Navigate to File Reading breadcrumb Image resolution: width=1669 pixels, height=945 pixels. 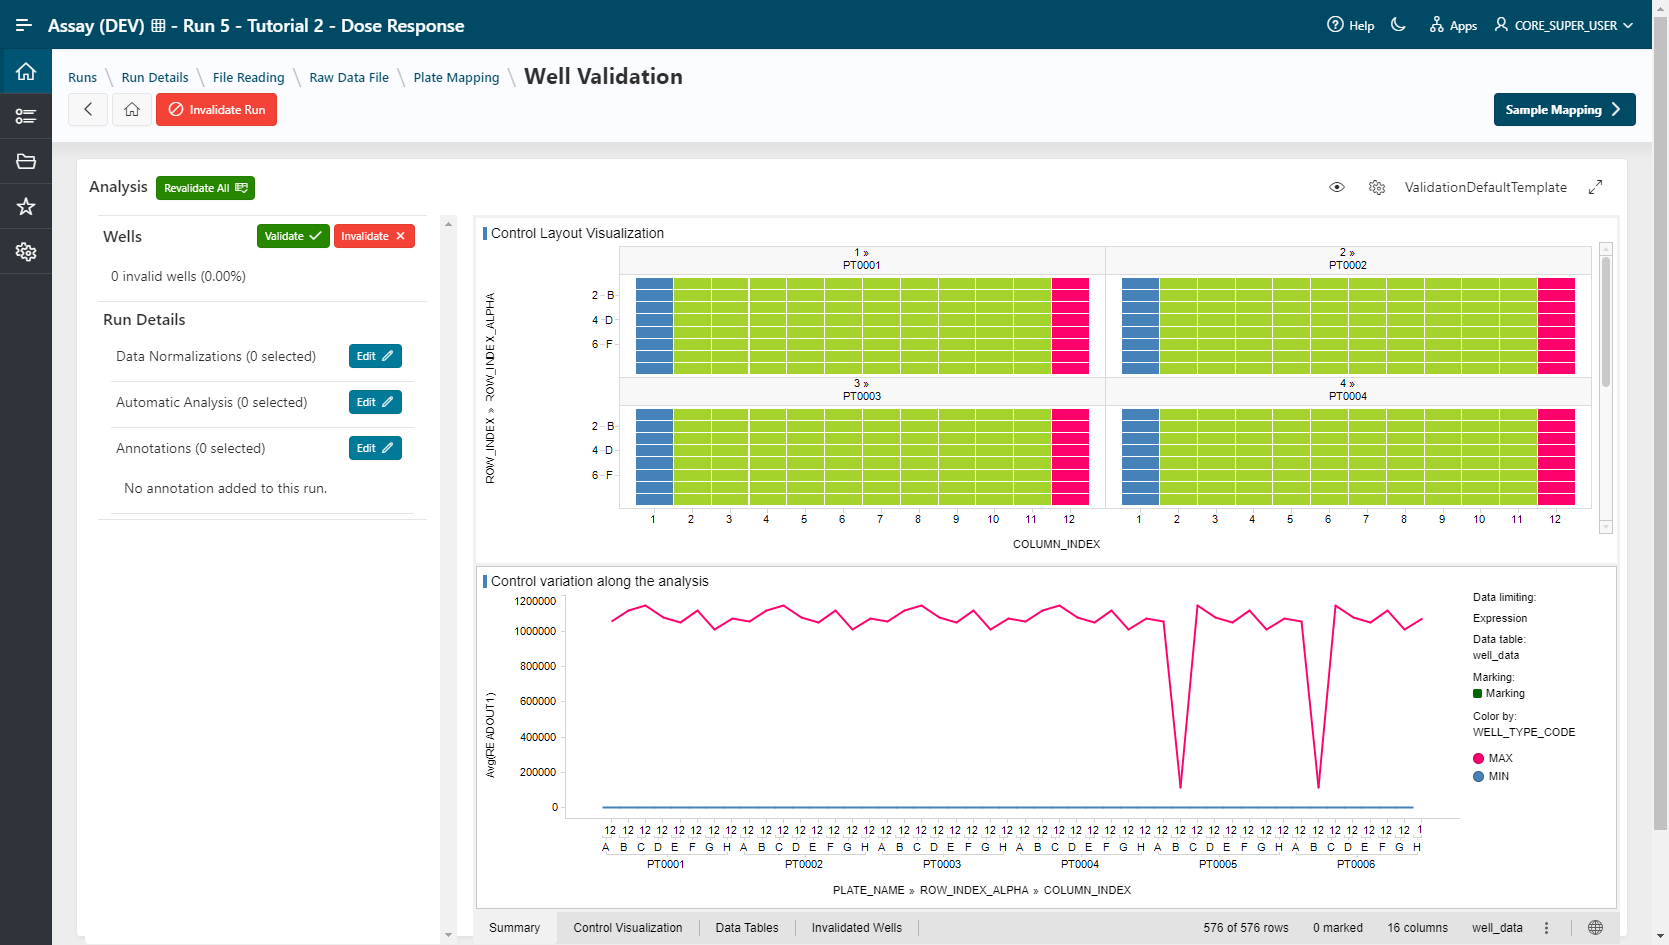pos(248,77)
